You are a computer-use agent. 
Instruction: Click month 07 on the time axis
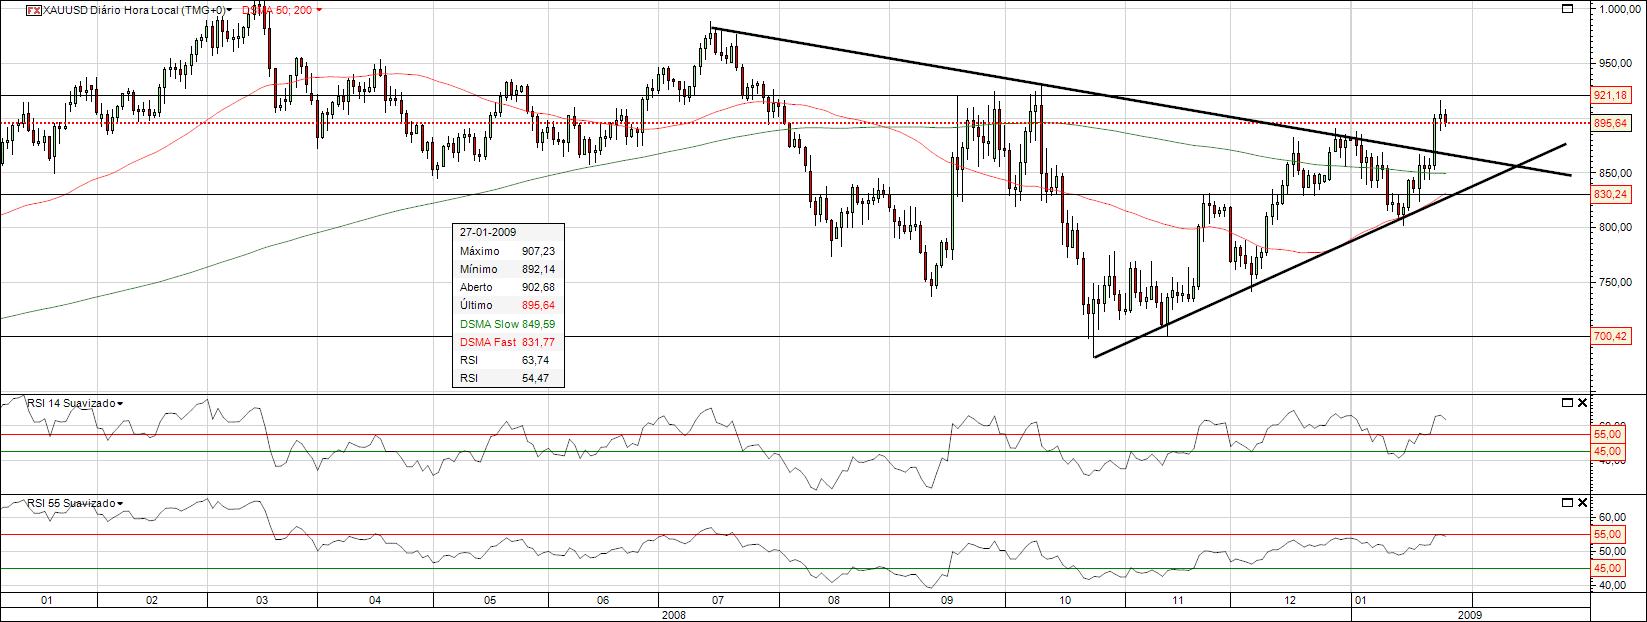pos(718,601)
